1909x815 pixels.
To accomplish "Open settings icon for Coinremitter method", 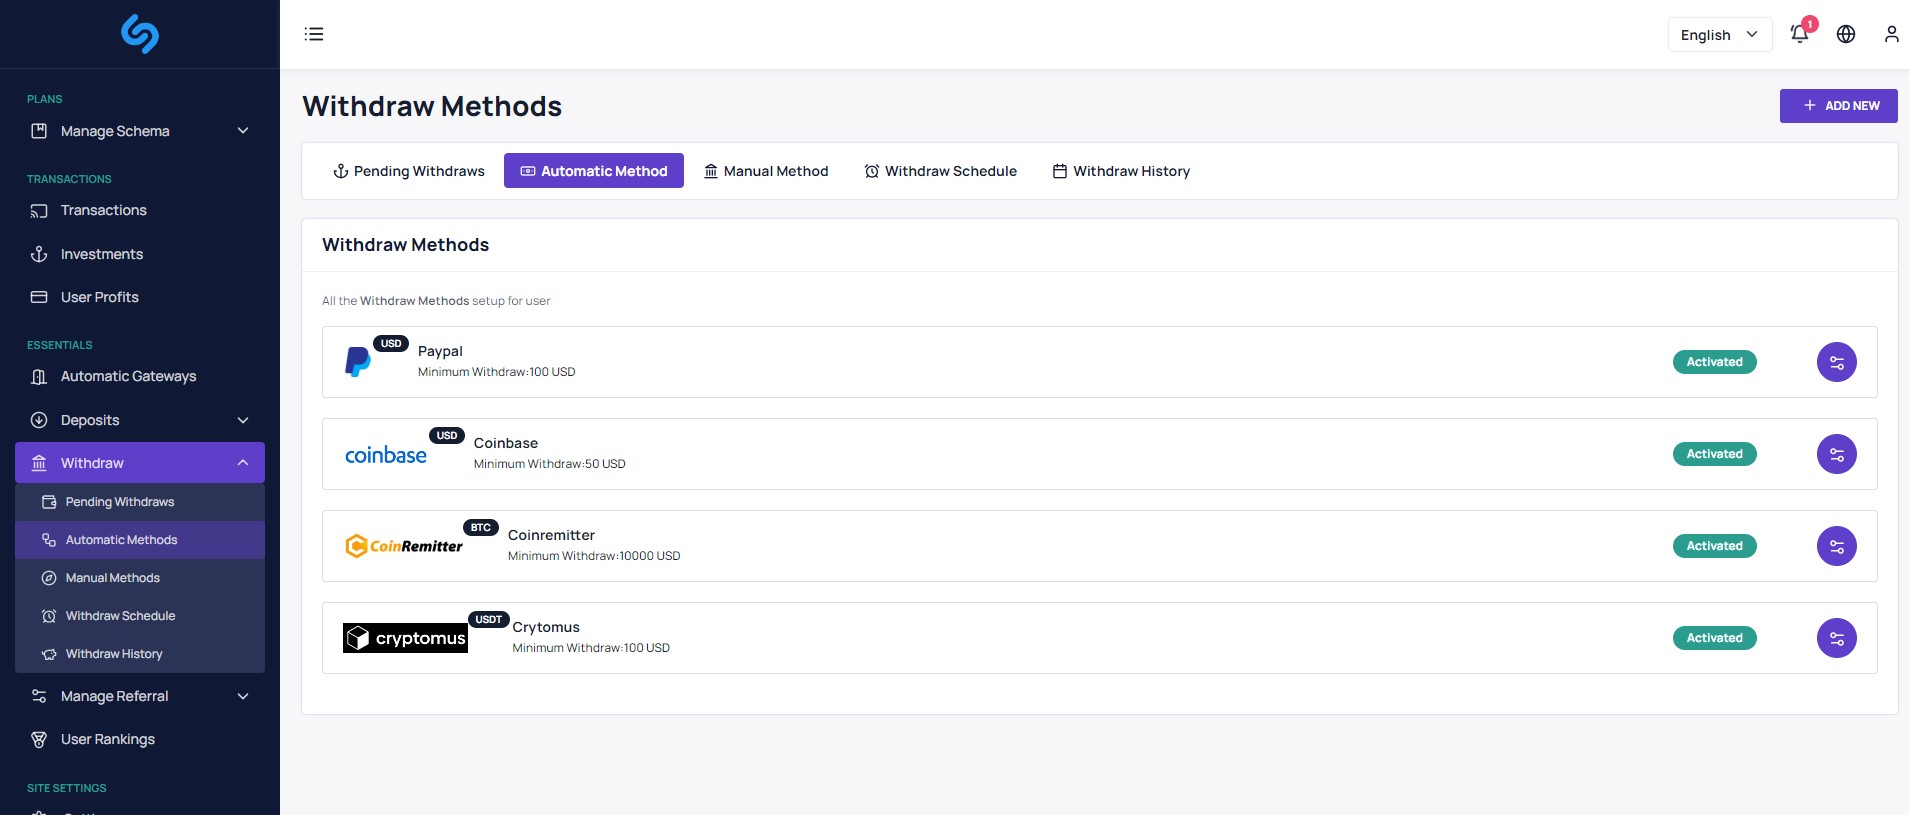I will [x=1836, y=546].
